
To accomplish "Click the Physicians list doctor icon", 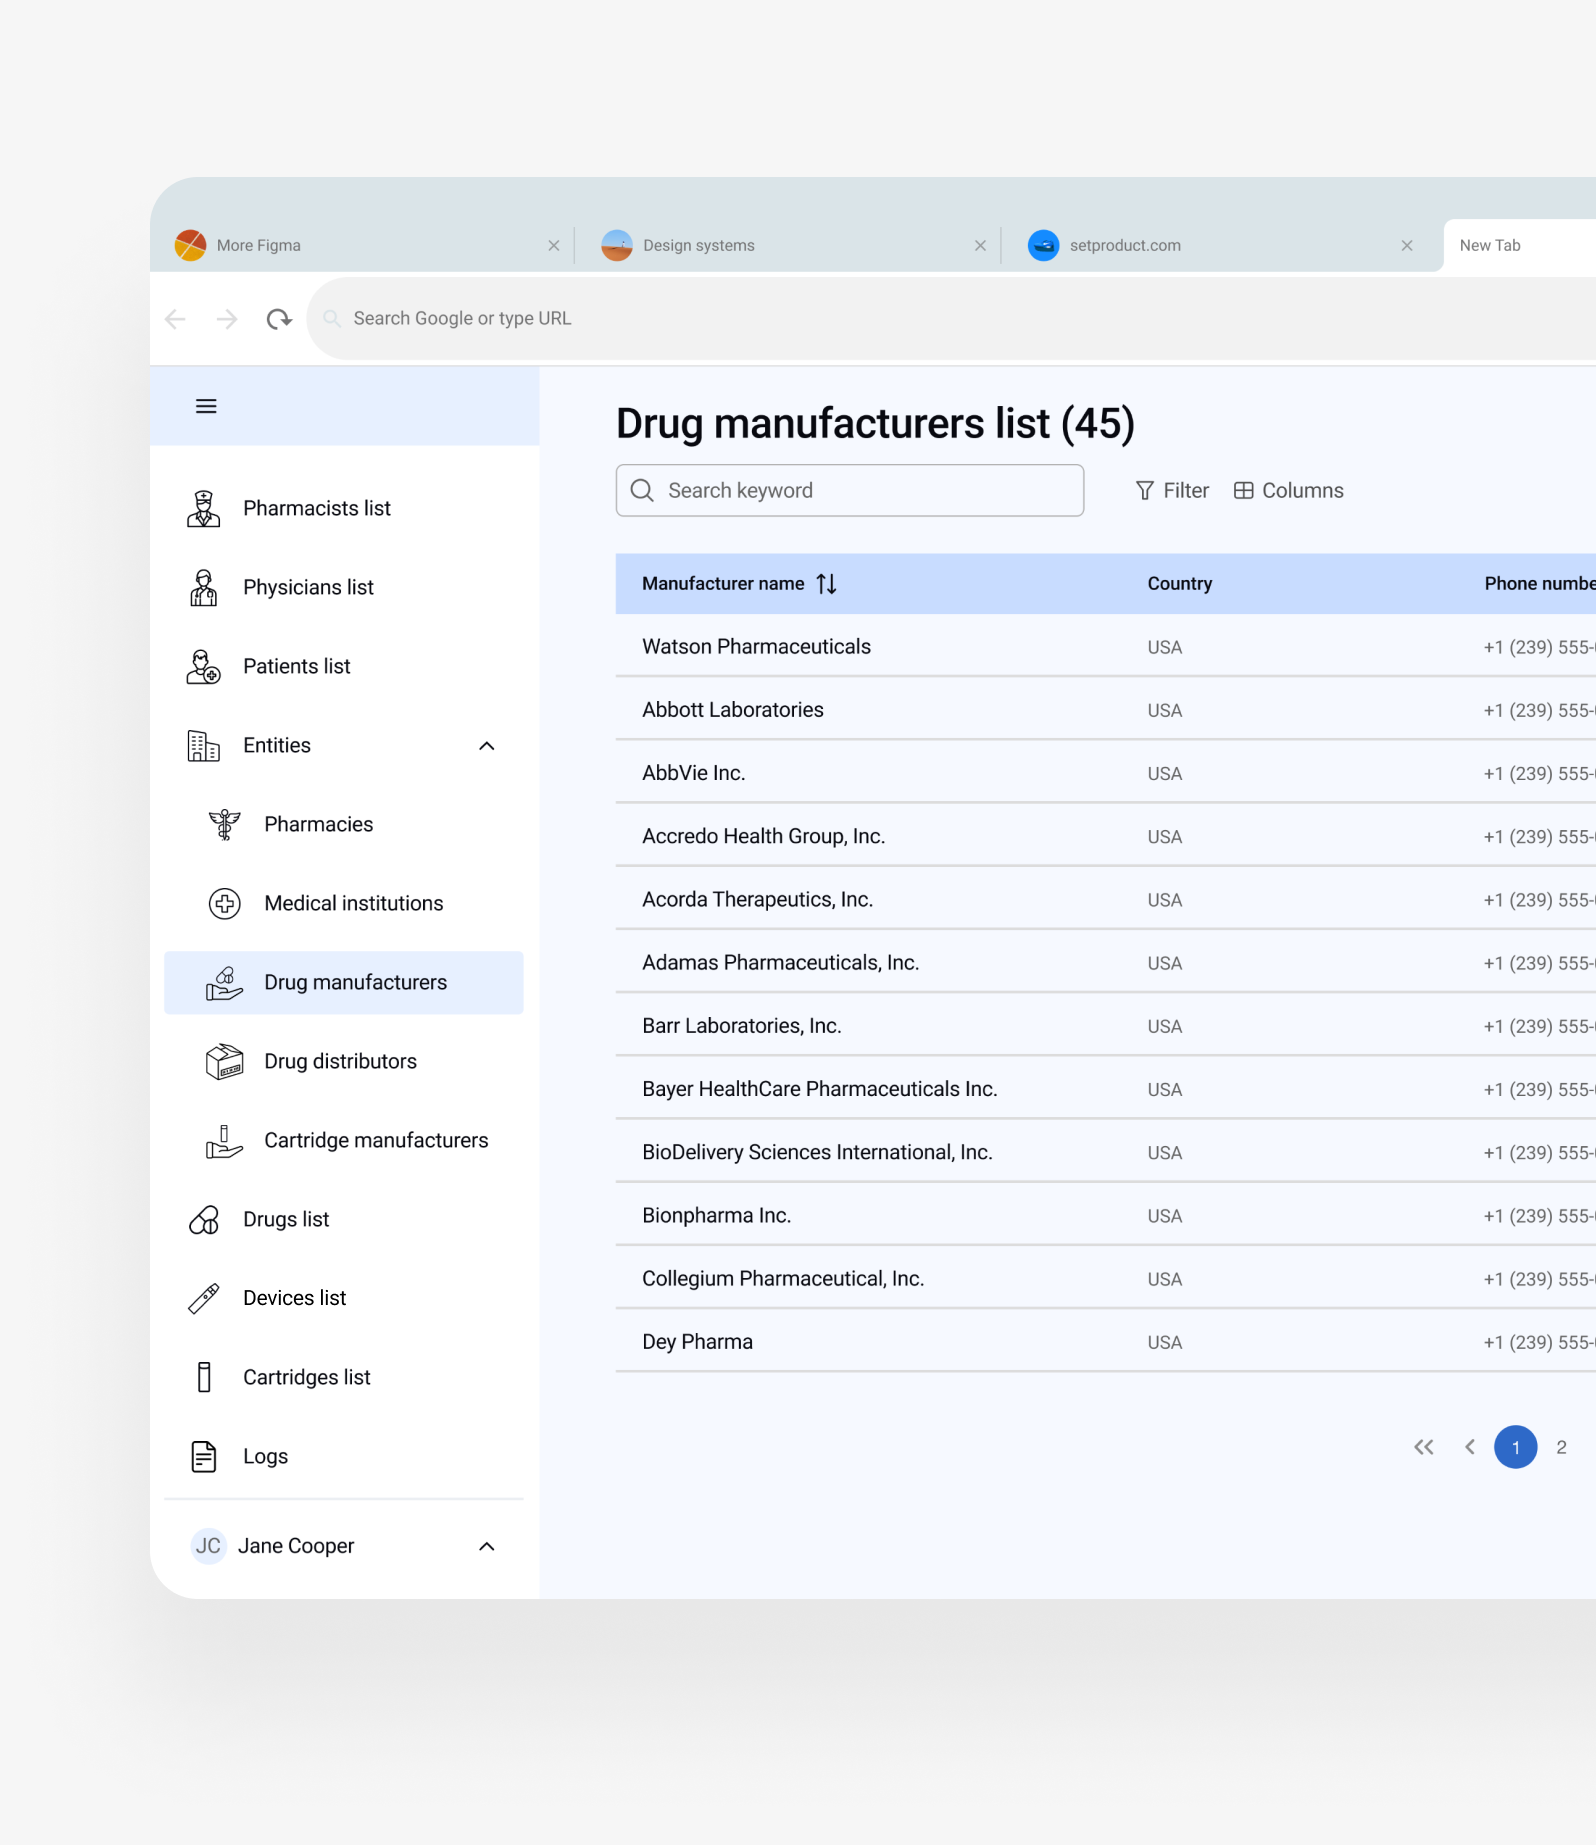I will click(204, 587).
